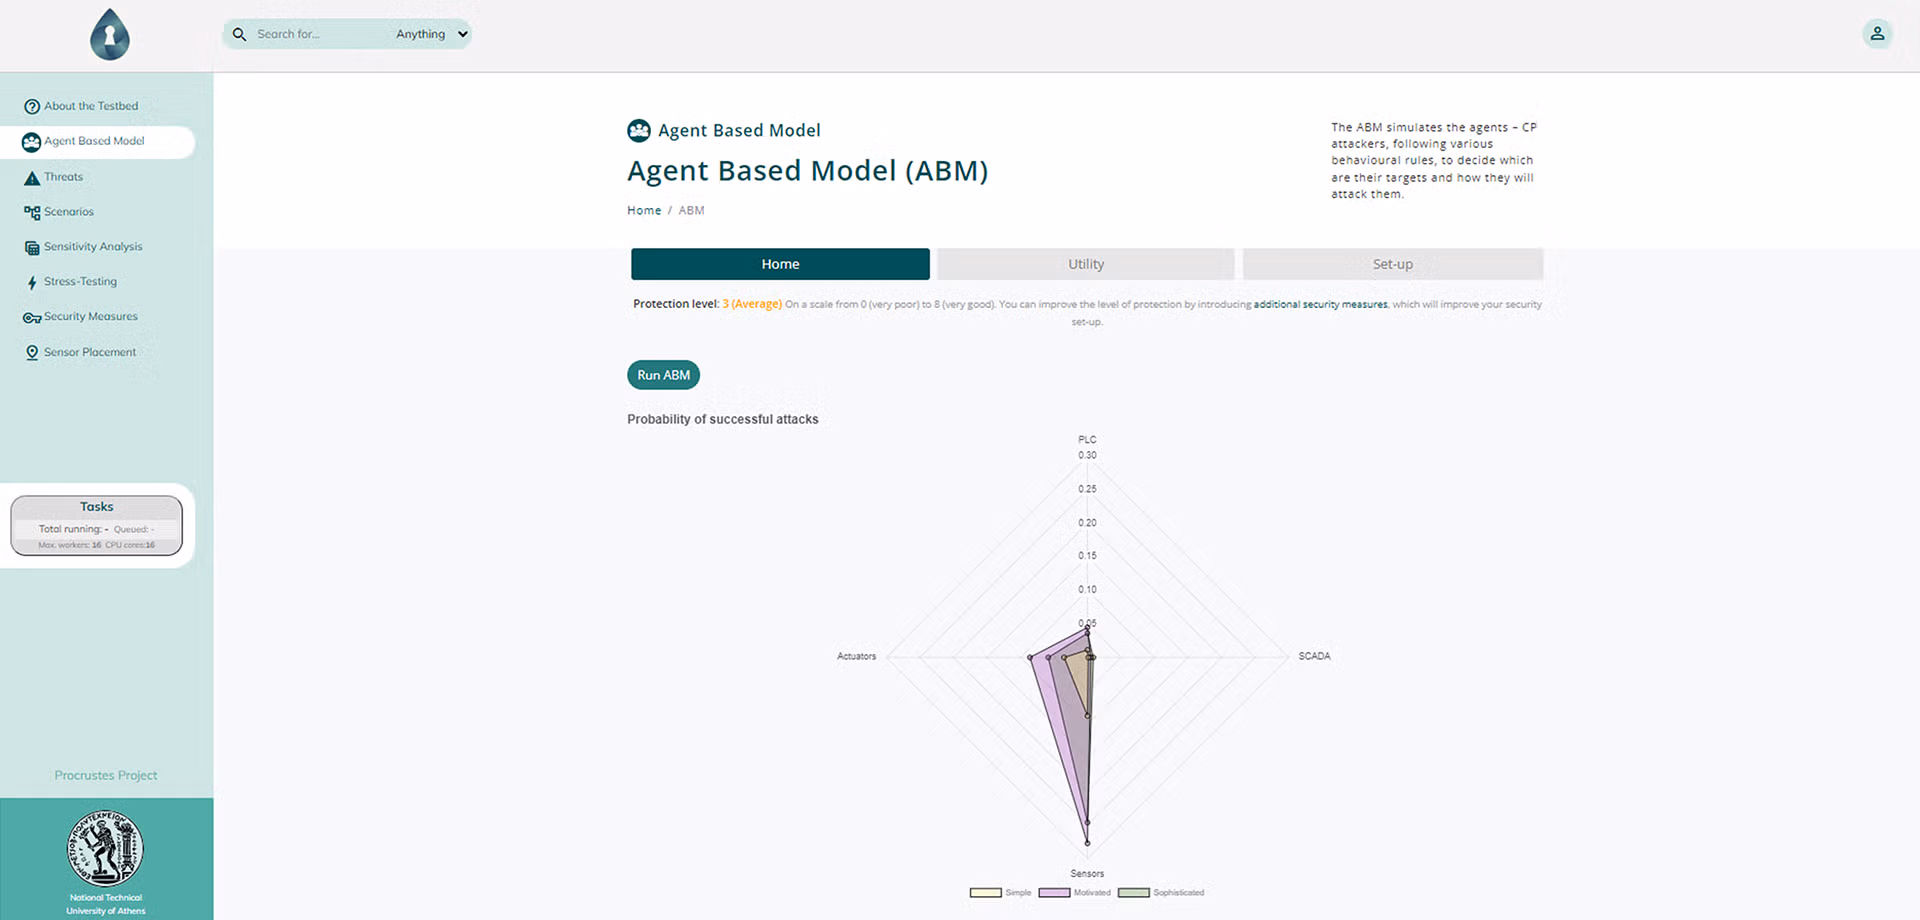Click the Sensitivity Analysis sidebar icon
The image size is (1920, 920).
tap(32, 248)
